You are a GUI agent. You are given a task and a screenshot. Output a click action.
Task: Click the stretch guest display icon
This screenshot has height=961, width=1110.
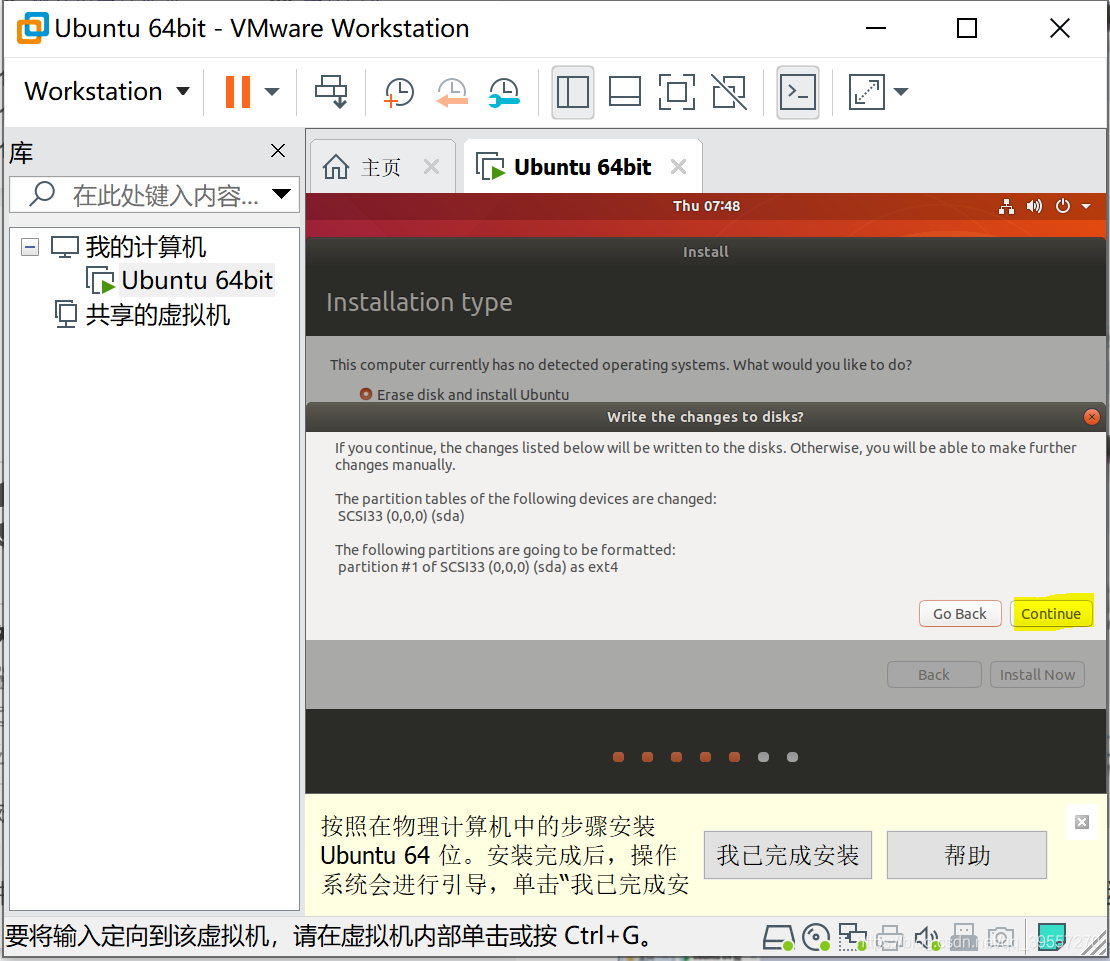pos(866,92)
